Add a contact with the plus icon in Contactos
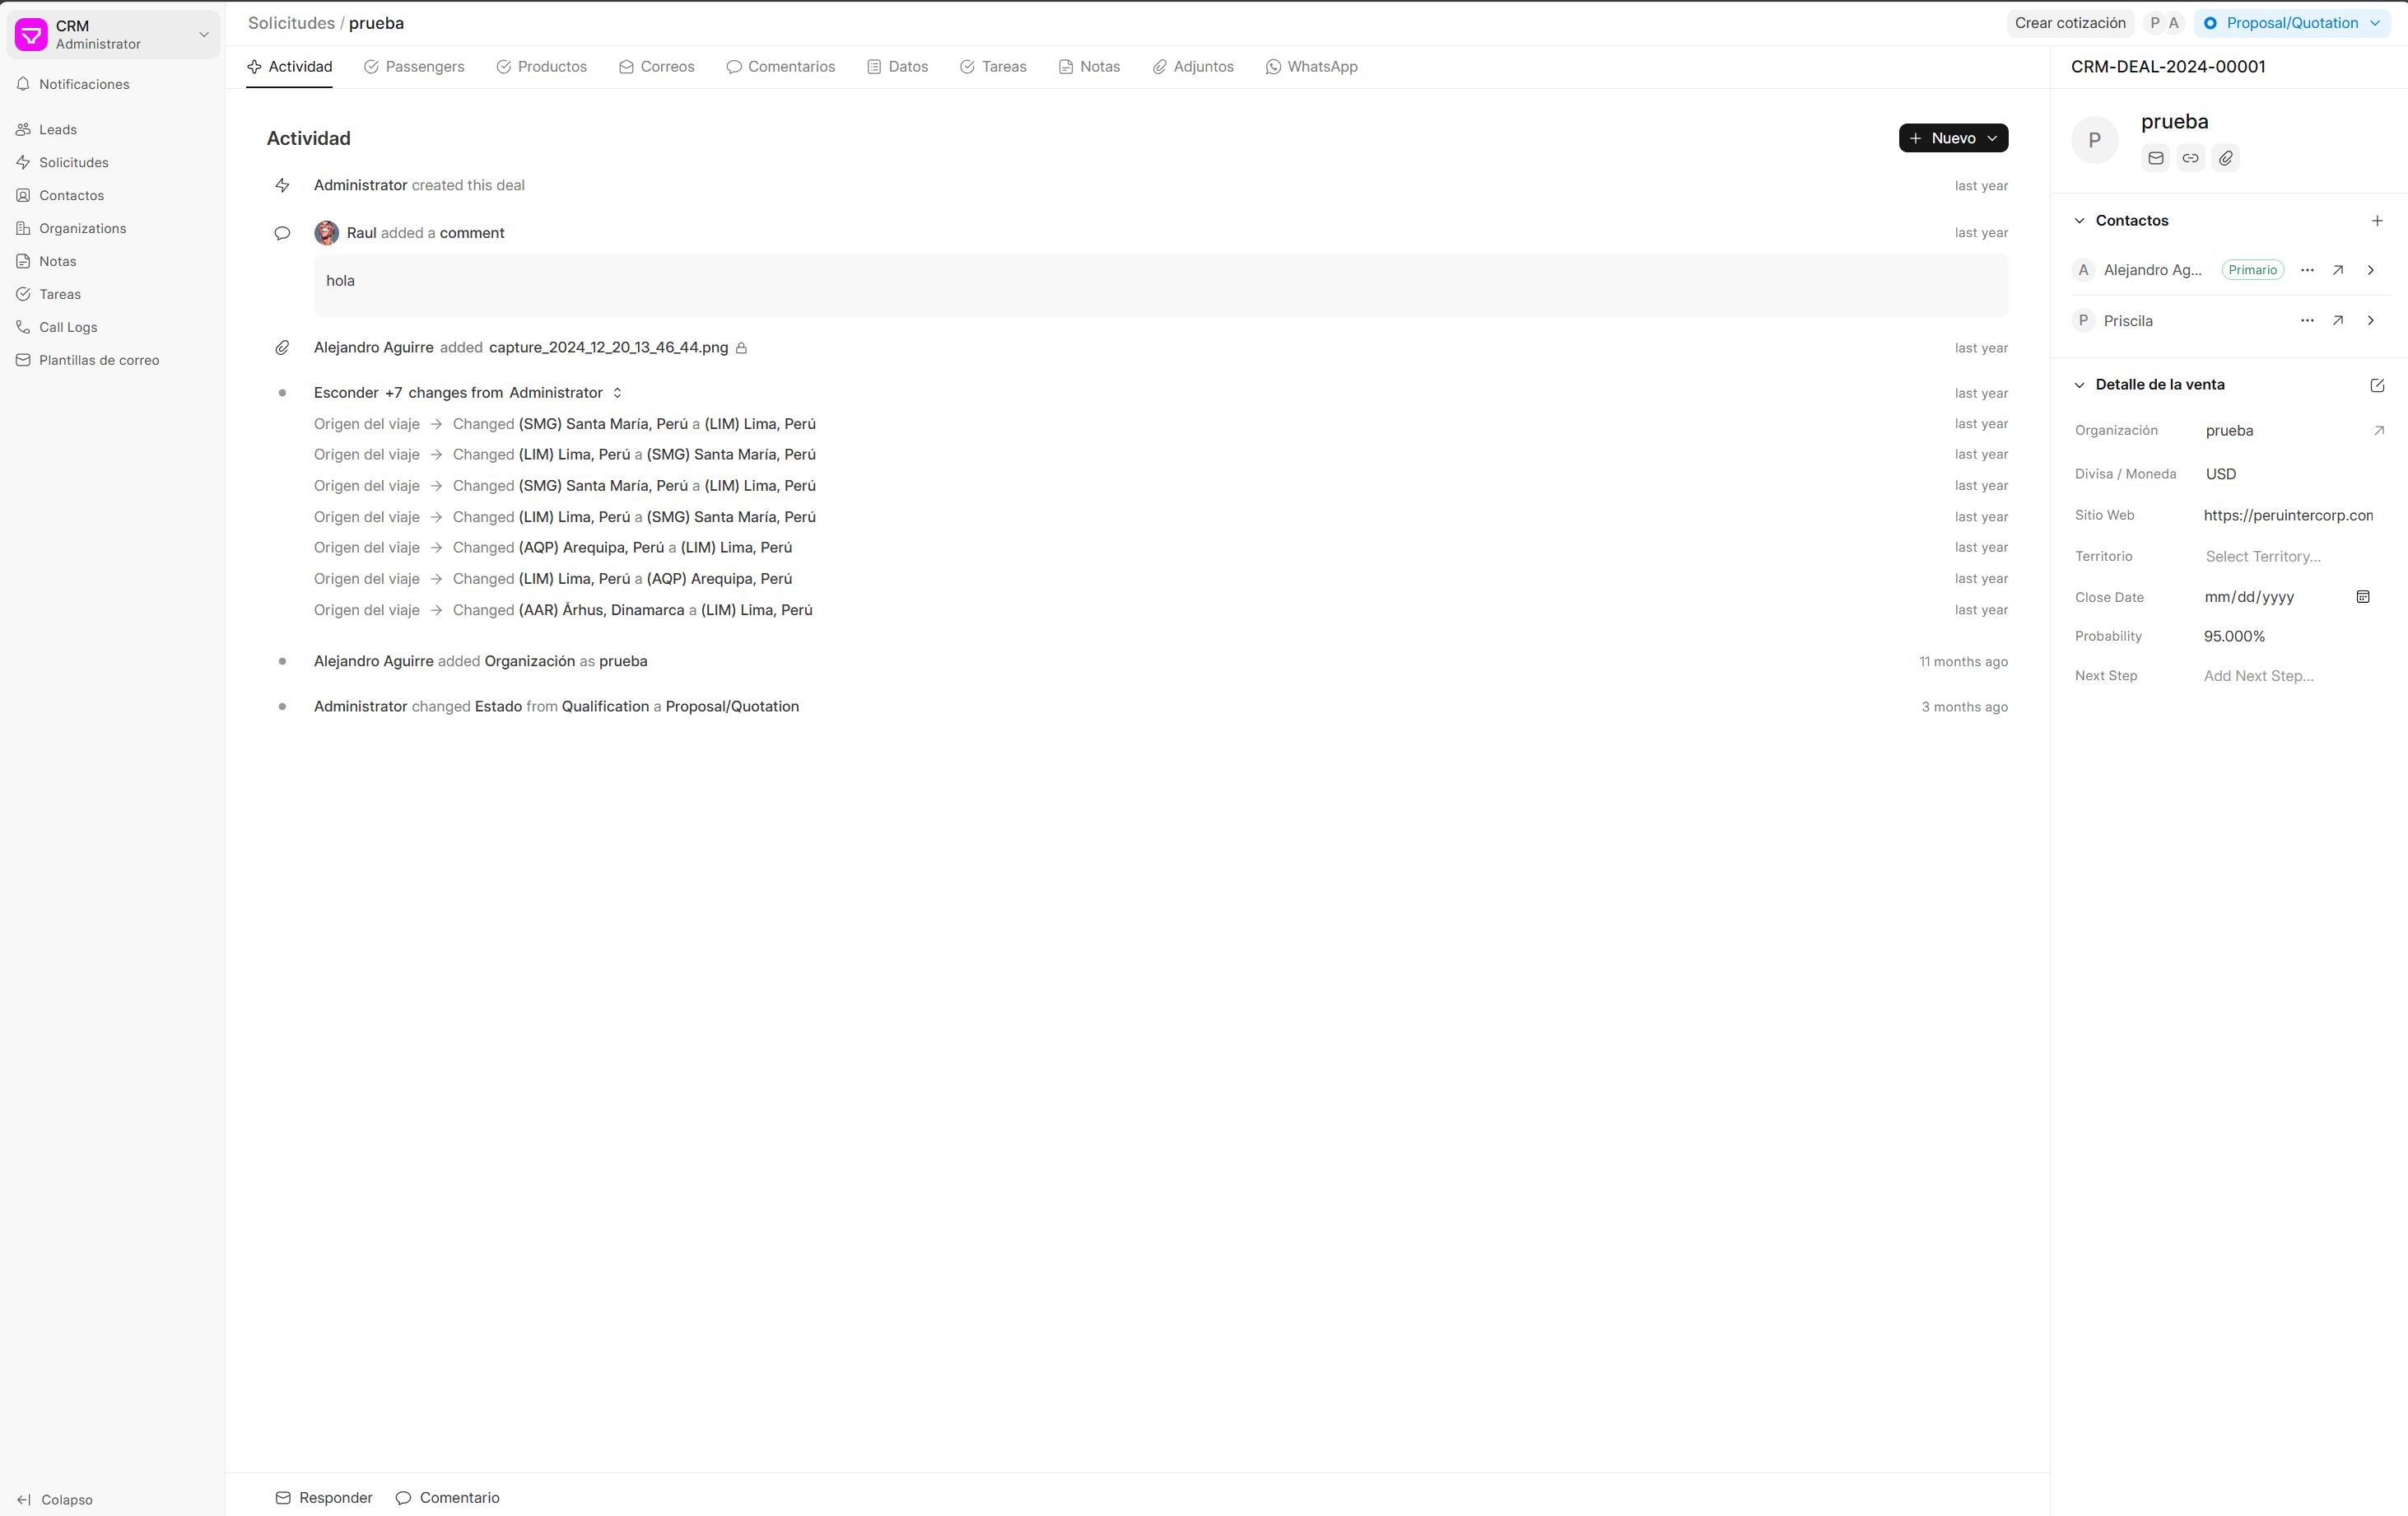This screenshot has height=1516, width=2408. click(x=2378, y=220)
